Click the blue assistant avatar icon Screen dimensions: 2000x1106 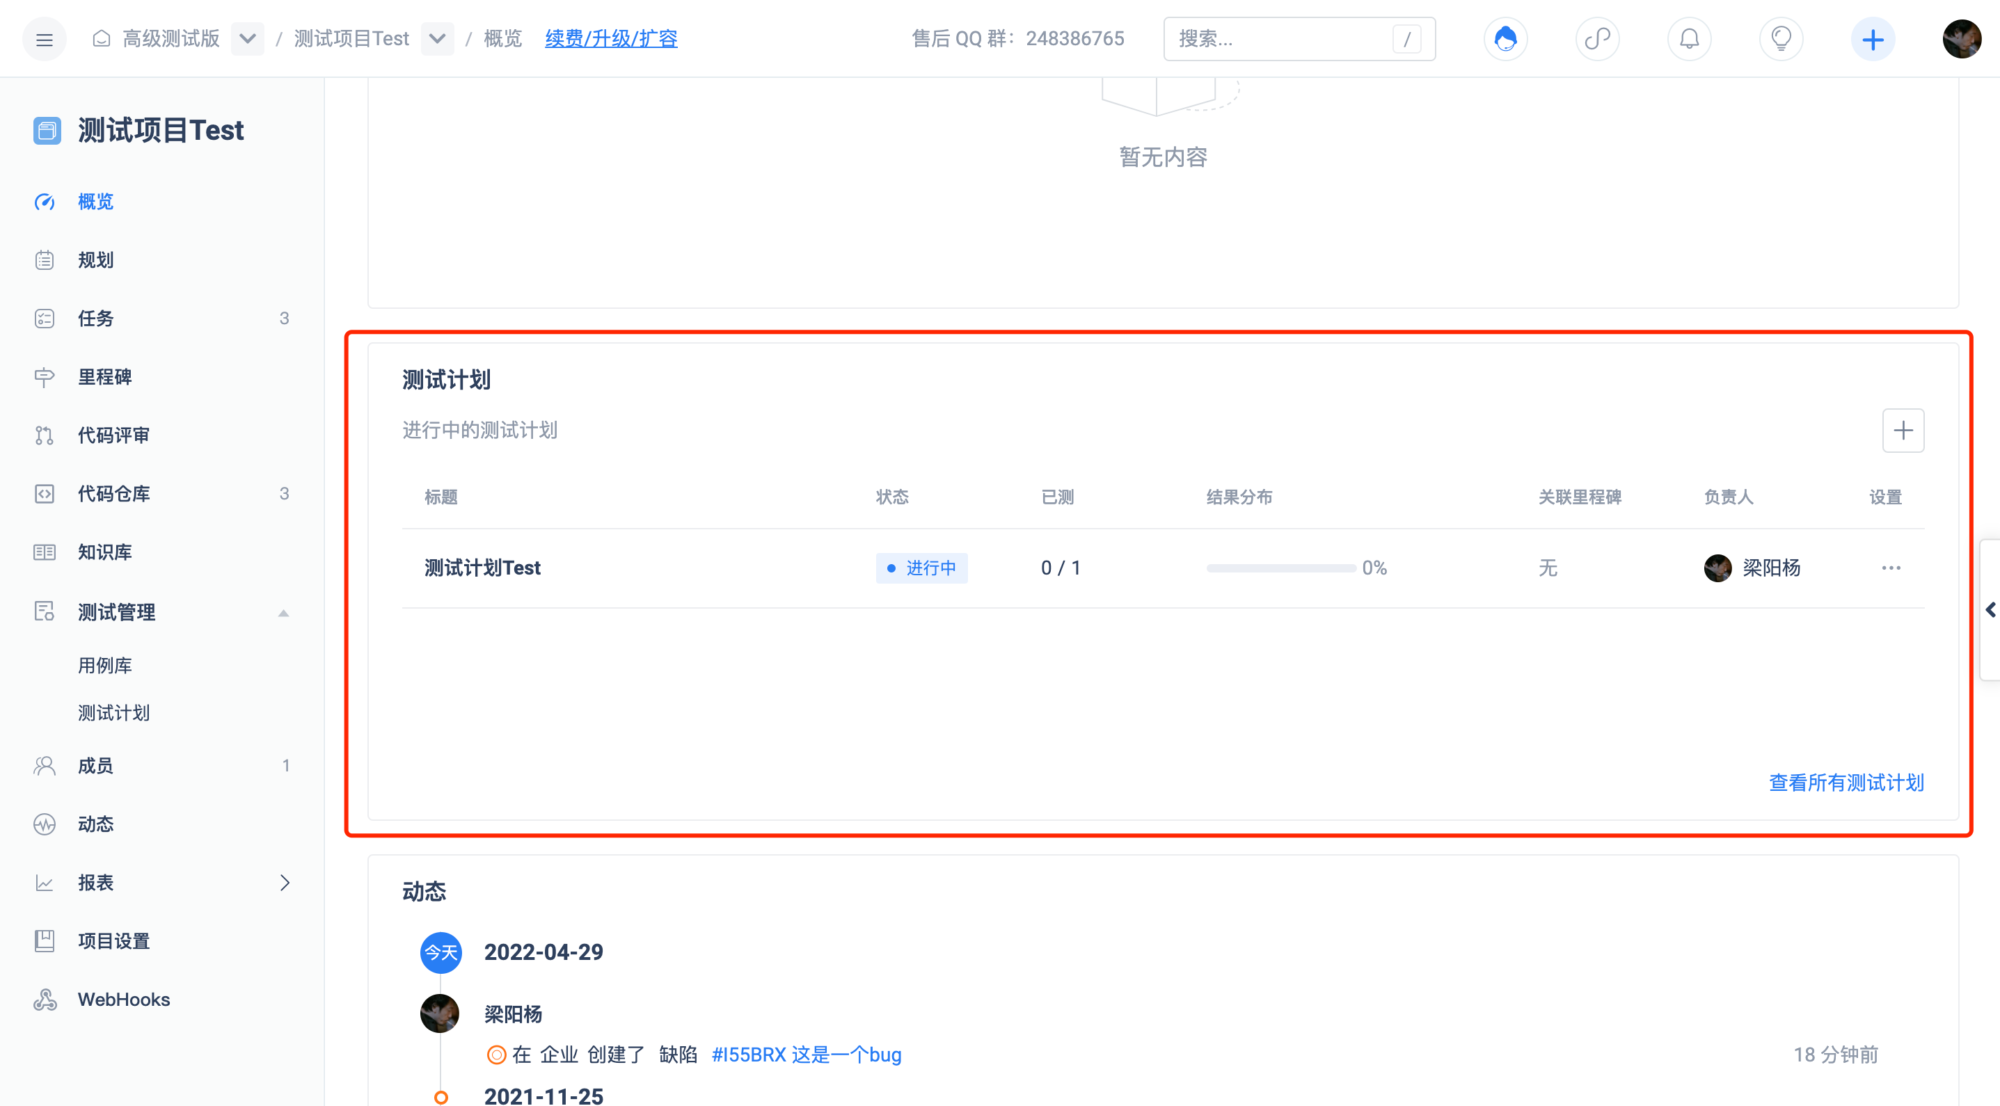(1505, 39)
